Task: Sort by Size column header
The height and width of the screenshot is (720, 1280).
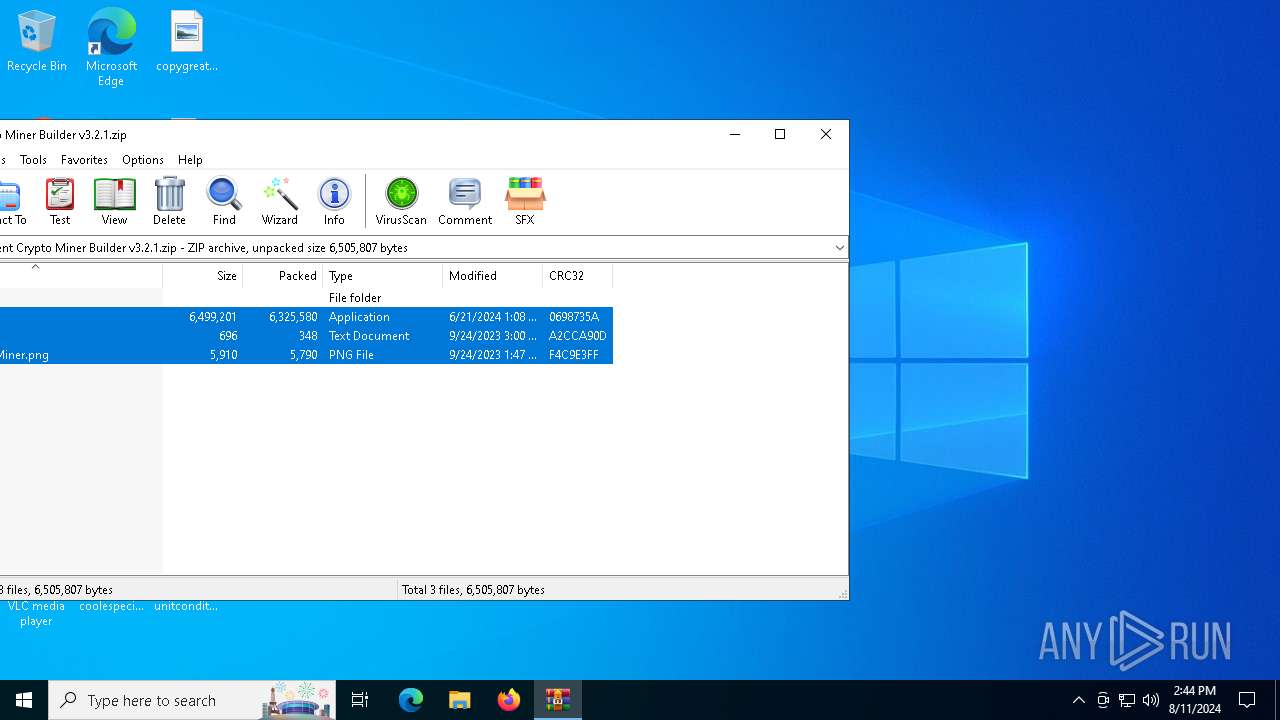Action: (x=203, y=275)
